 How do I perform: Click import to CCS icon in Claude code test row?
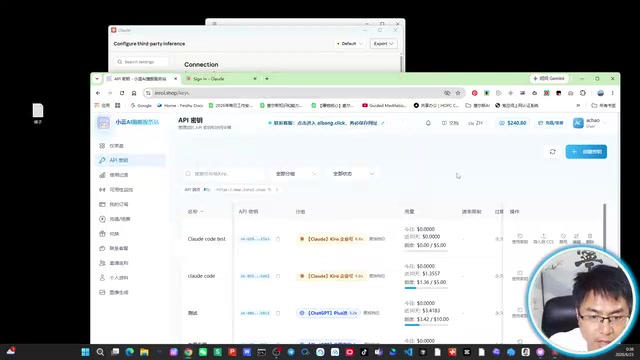click(x=543, y=238)
